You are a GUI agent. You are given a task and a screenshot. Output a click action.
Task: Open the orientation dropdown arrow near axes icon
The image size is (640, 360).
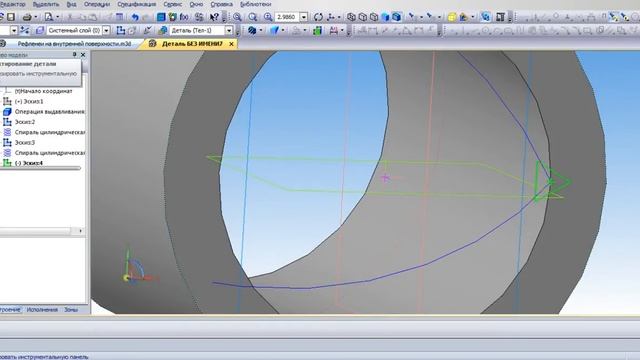tap(339, 17)
